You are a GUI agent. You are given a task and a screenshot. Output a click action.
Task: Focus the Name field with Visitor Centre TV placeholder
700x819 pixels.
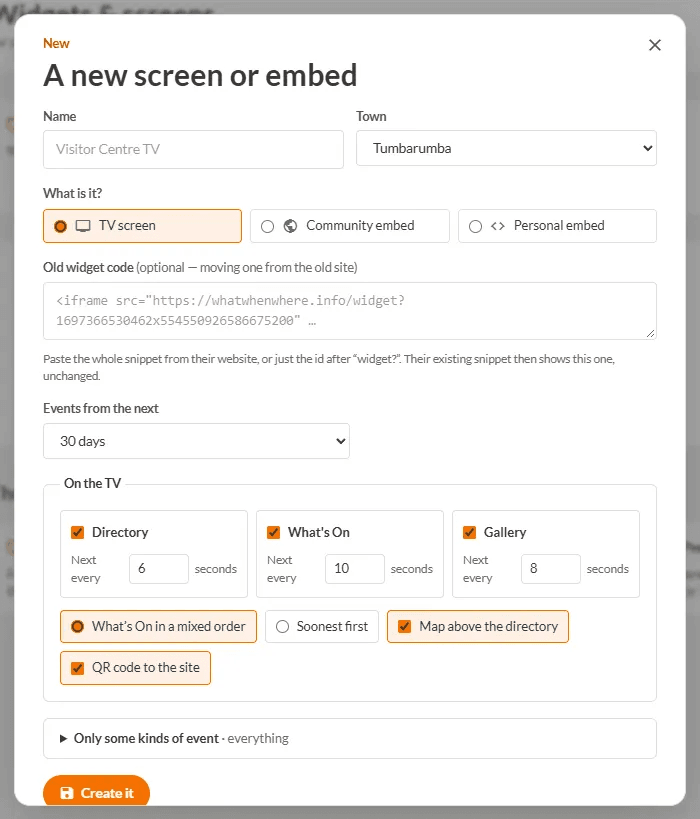pos(193,149)
